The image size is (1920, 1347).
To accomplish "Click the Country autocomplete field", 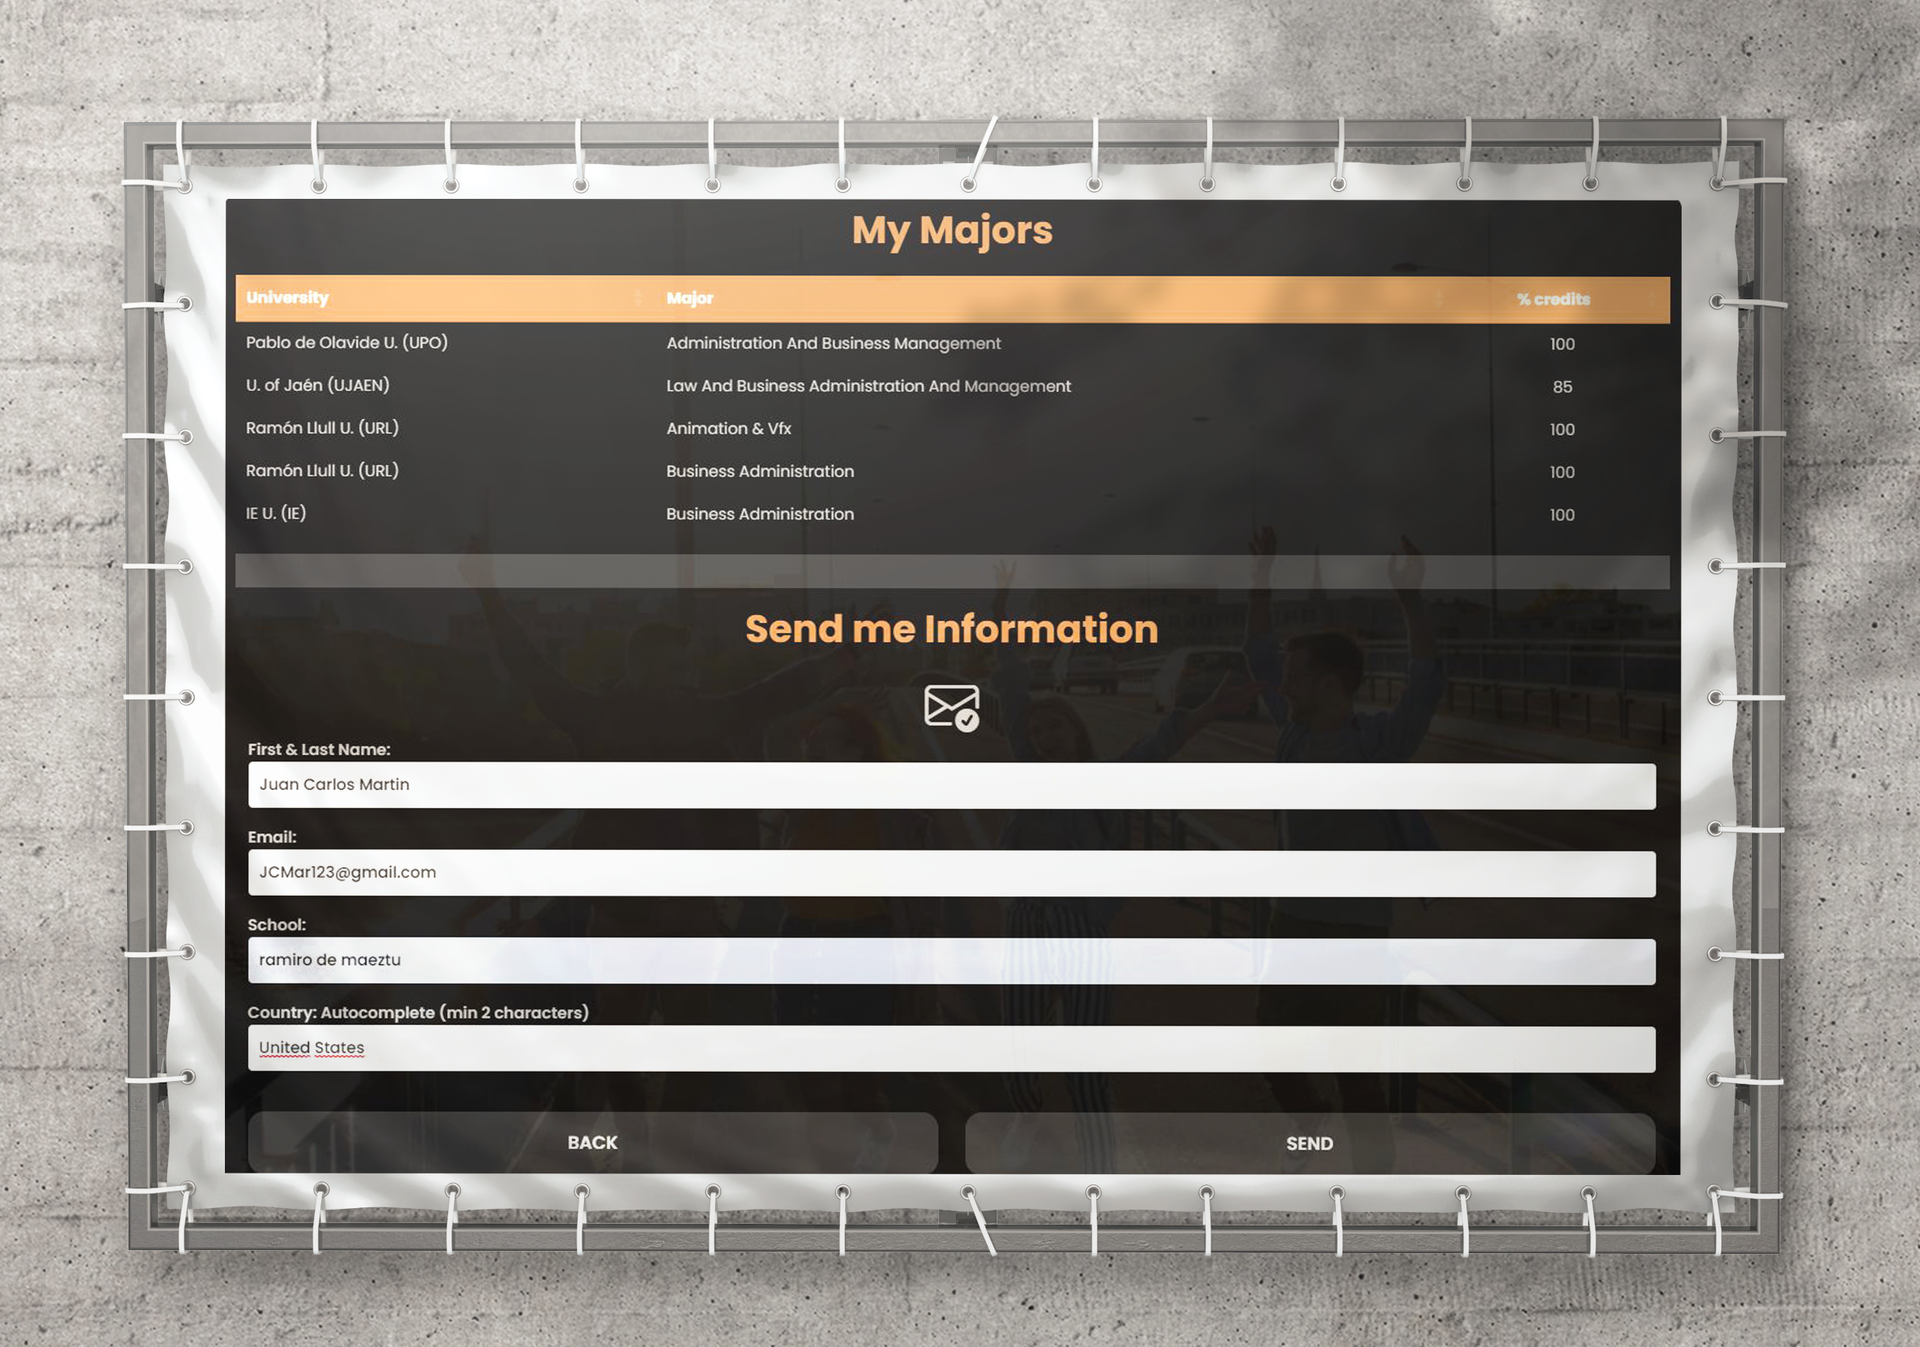I will pos(951,1048).
